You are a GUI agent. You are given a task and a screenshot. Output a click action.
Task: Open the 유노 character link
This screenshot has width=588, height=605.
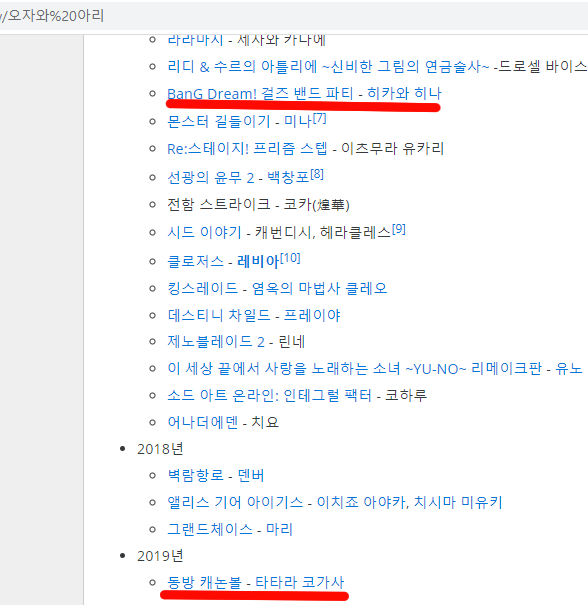[x=569, y=369]
